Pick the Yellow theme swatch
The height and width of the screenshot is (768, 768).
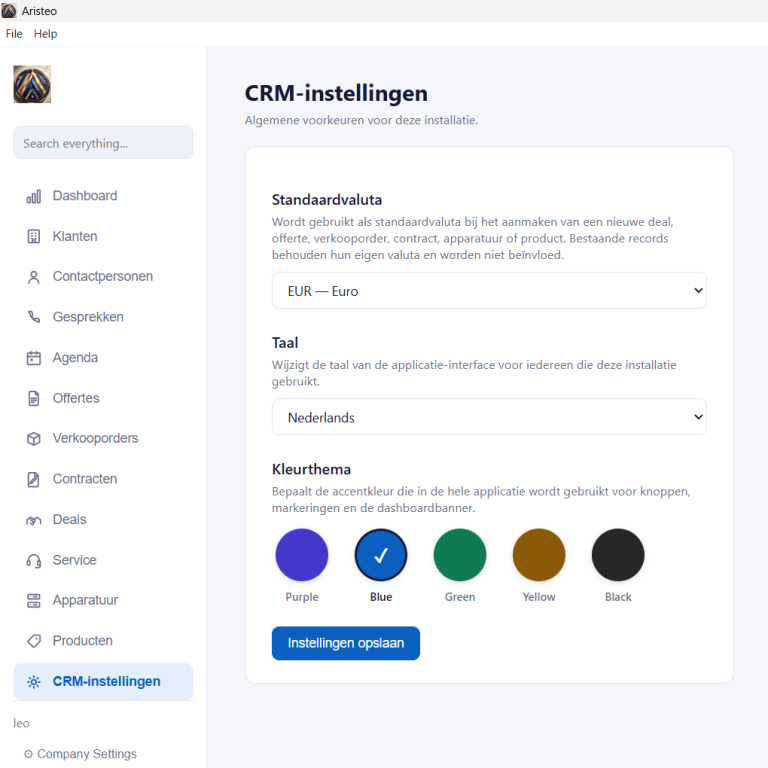(539, 555)
